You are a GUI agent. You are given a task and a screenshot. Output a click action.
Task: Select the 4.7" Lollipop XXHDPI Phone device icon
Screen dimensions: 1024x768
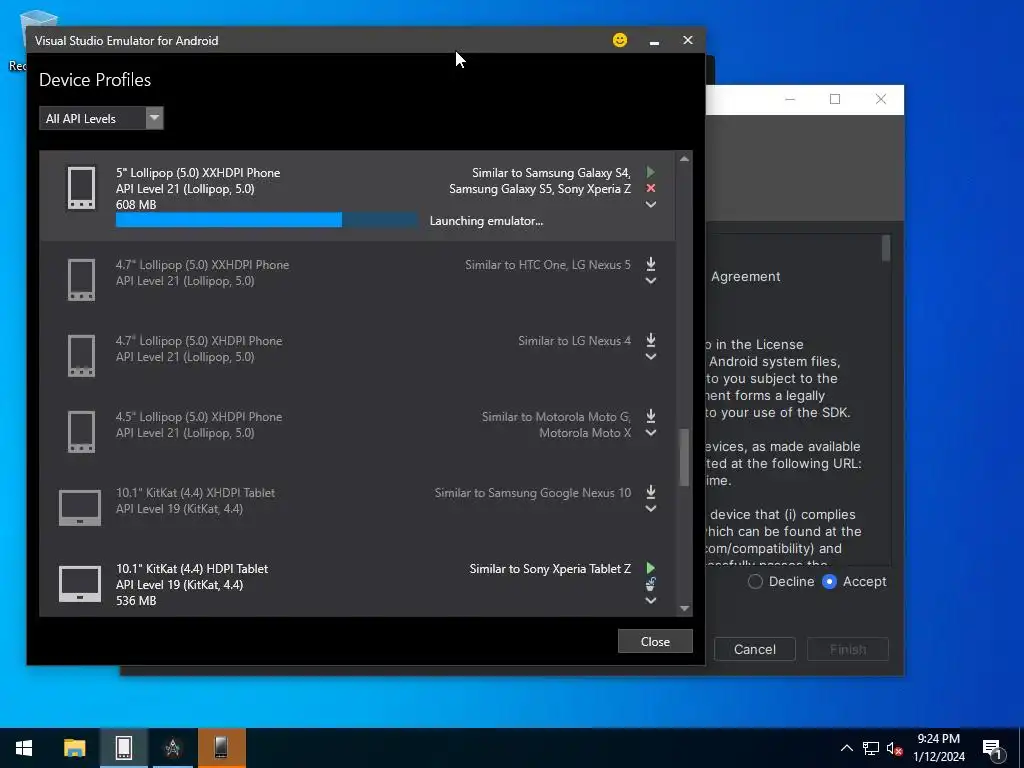tap(82, 280)
